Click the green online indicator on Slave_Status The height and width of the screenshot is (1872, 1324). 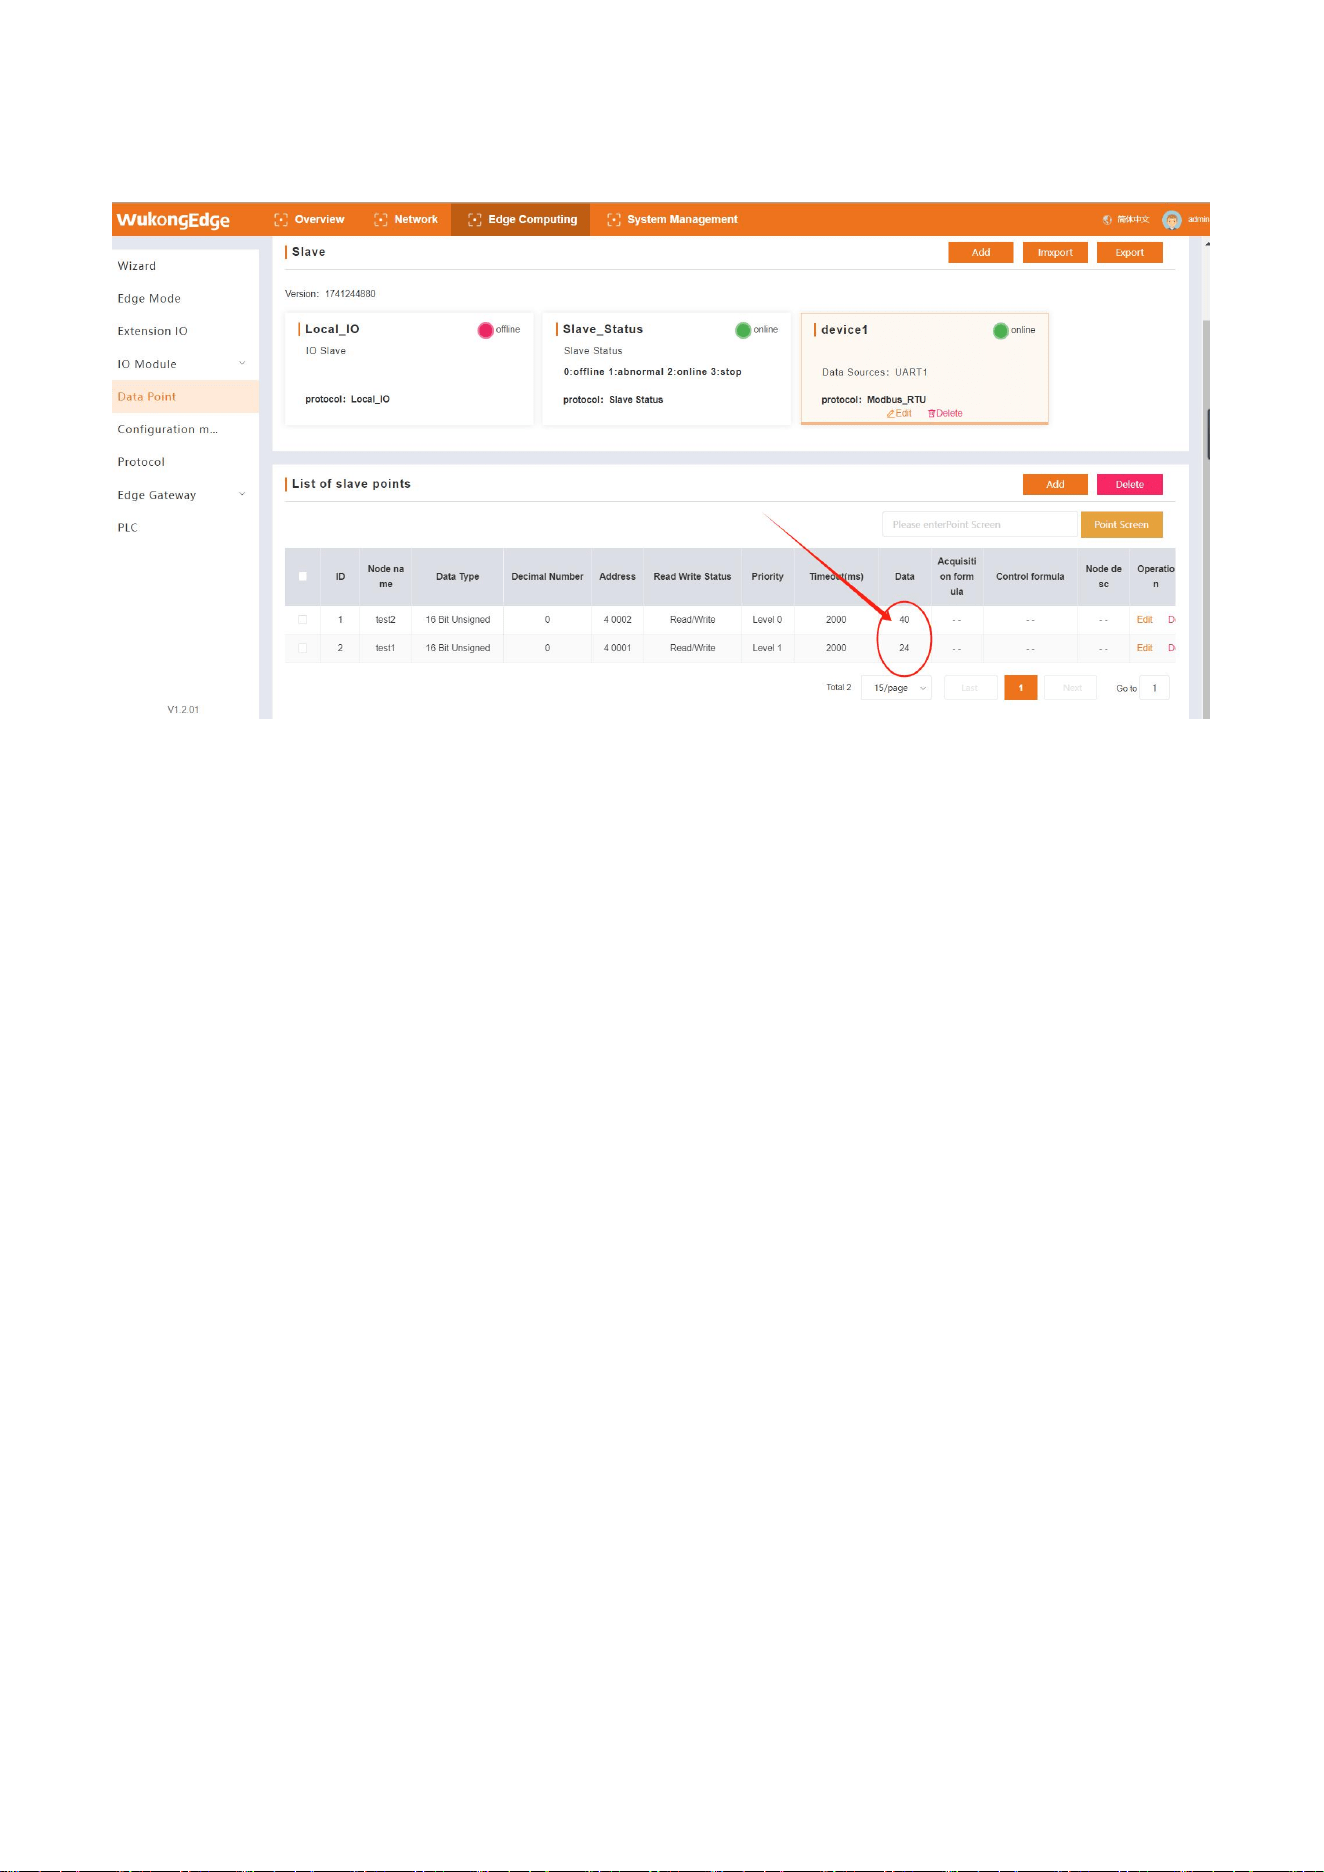(743, 330)
